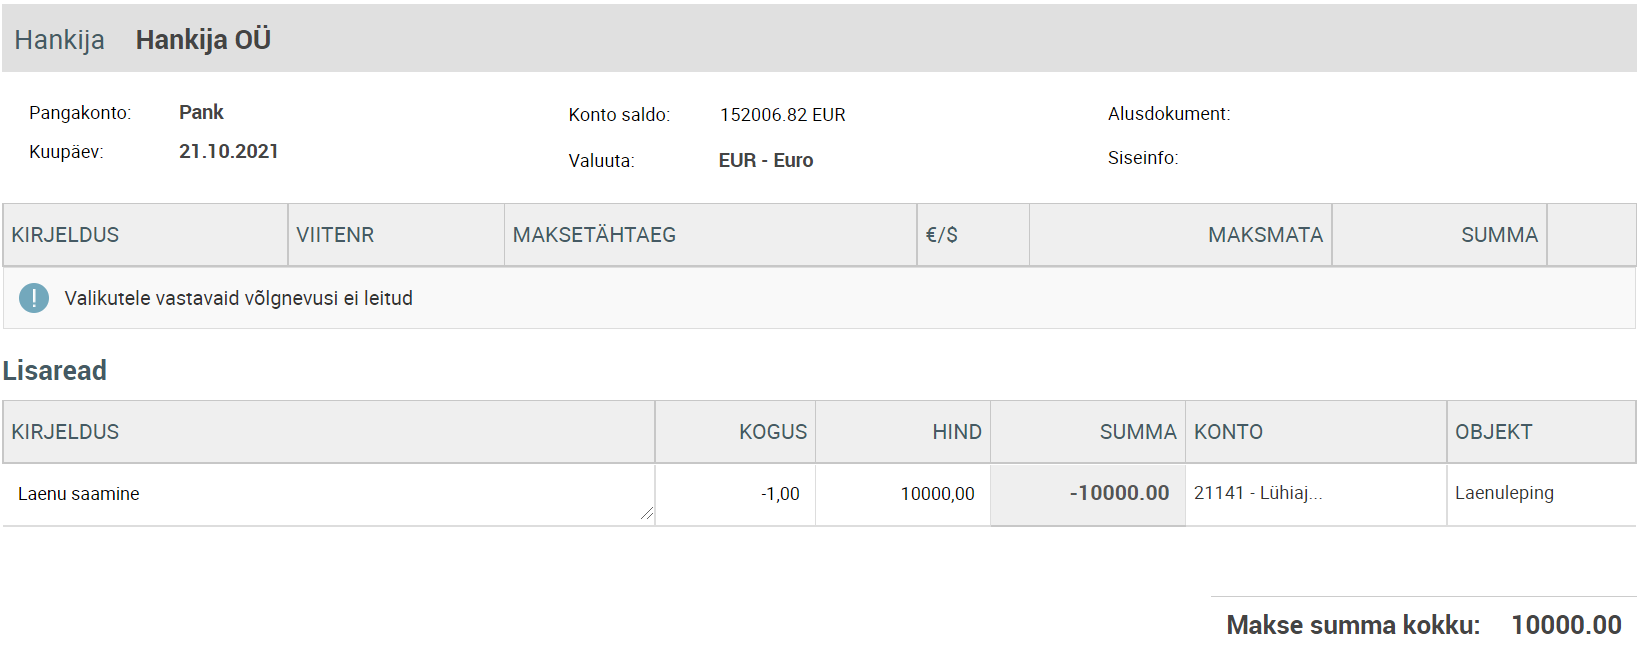Click the Hankija OÜ supplier name
Screen dimensions: 1642x664
tap(203, 39)
